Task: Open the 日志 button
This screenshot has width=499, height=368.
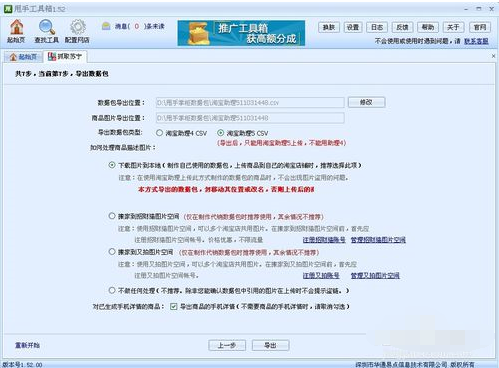Action: [377, 27]
